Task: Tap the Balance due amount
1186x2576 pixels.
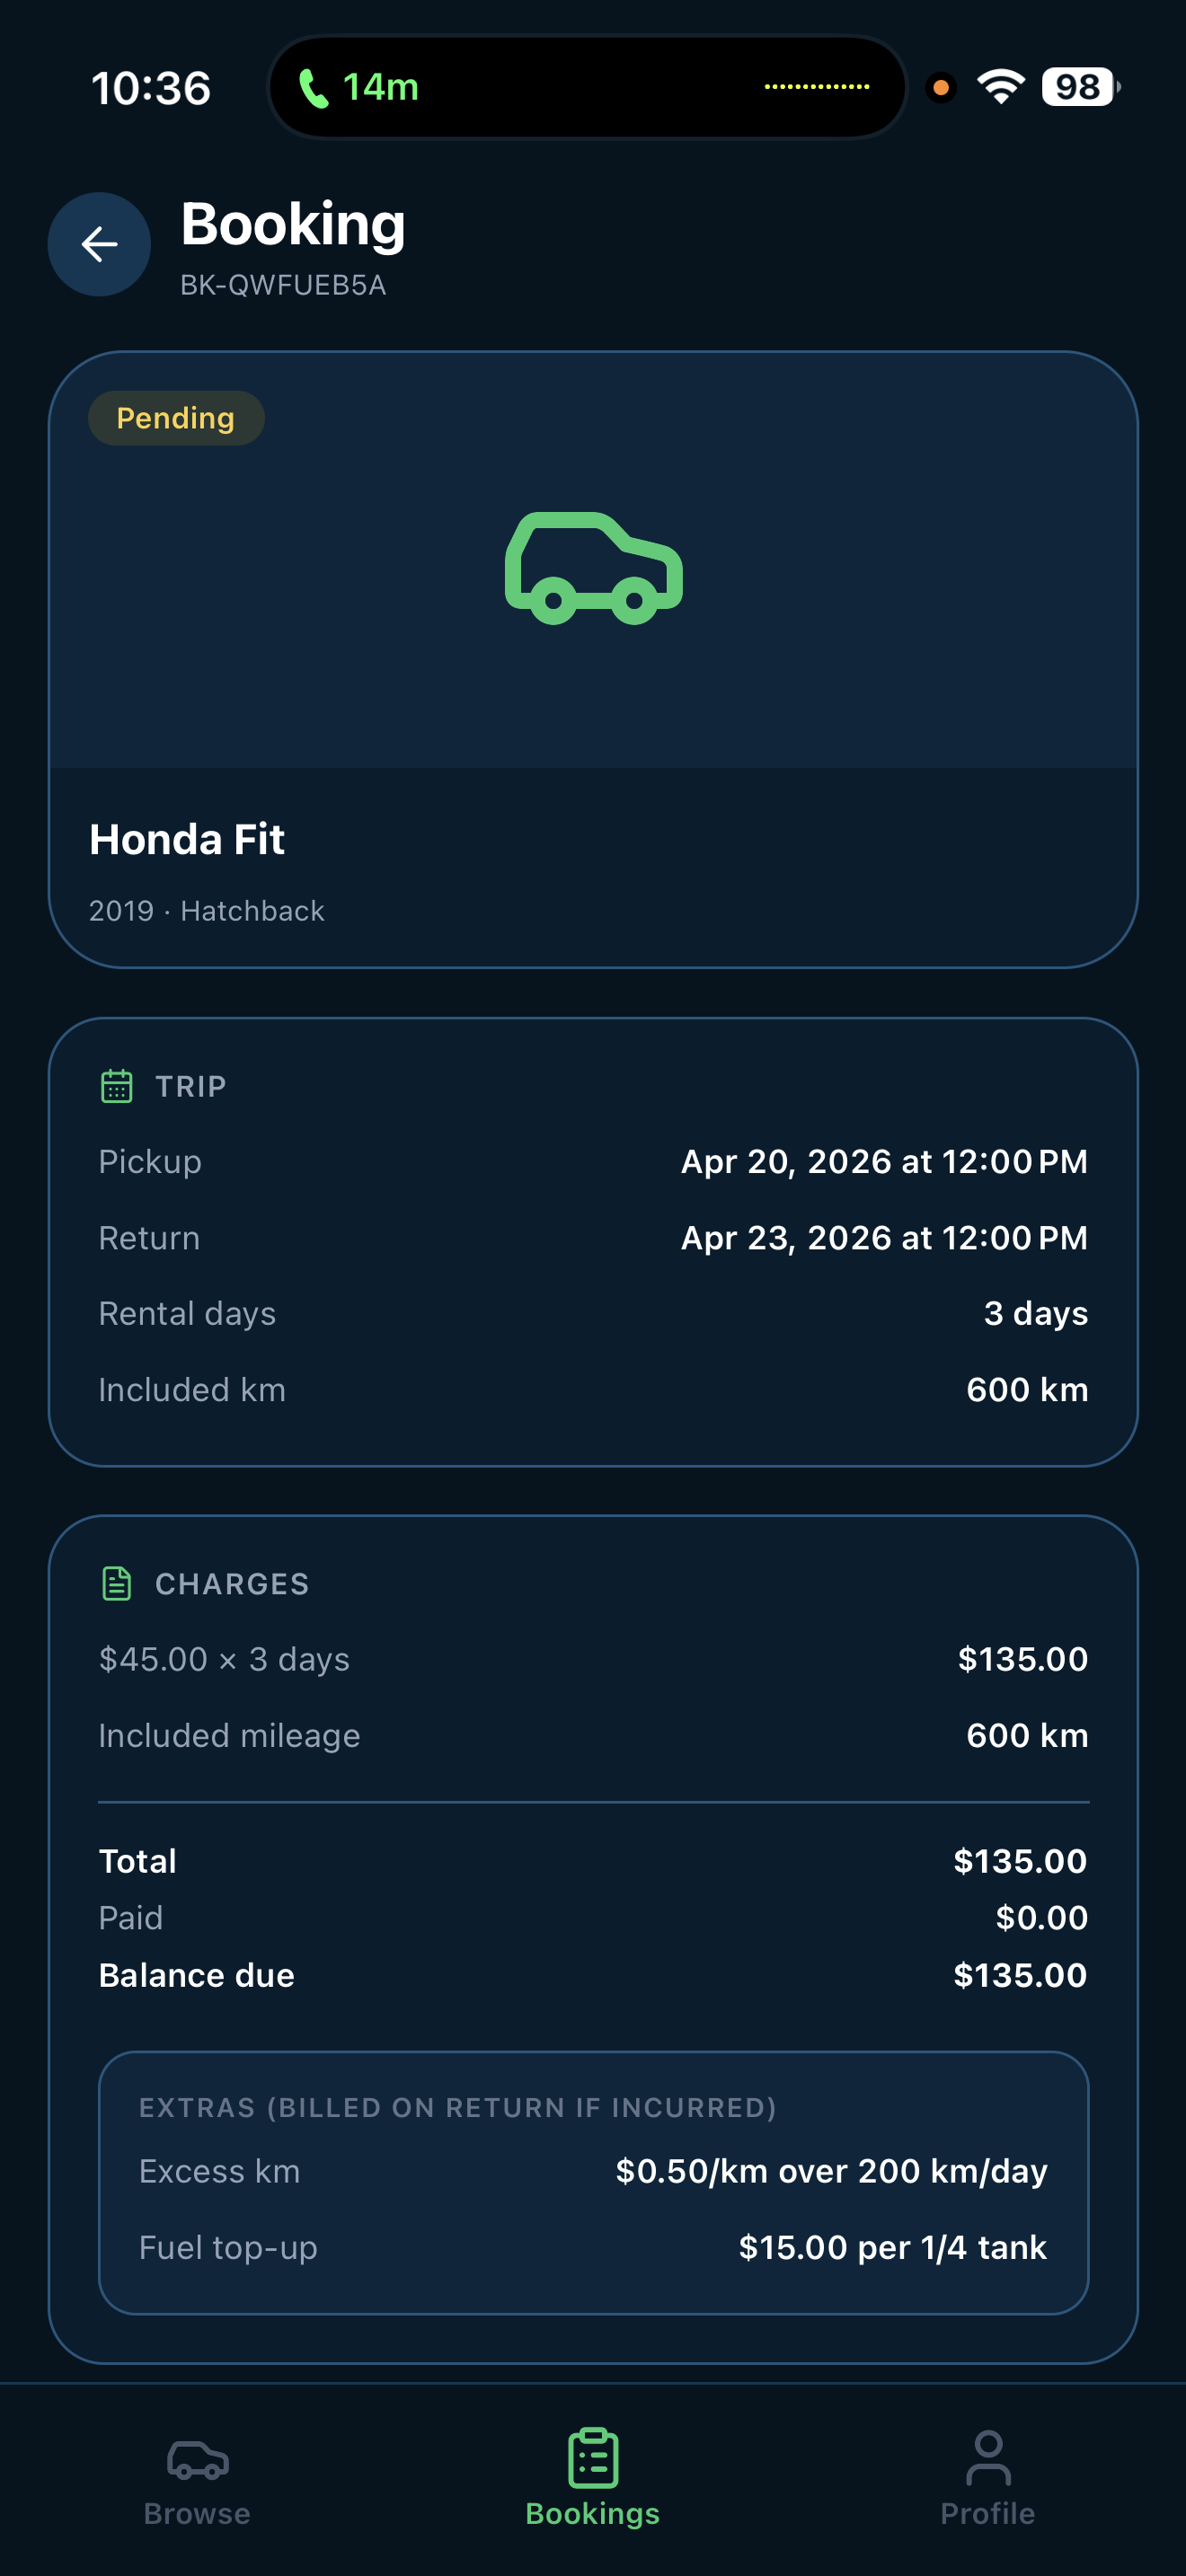Action: tap(1019, 1975)
